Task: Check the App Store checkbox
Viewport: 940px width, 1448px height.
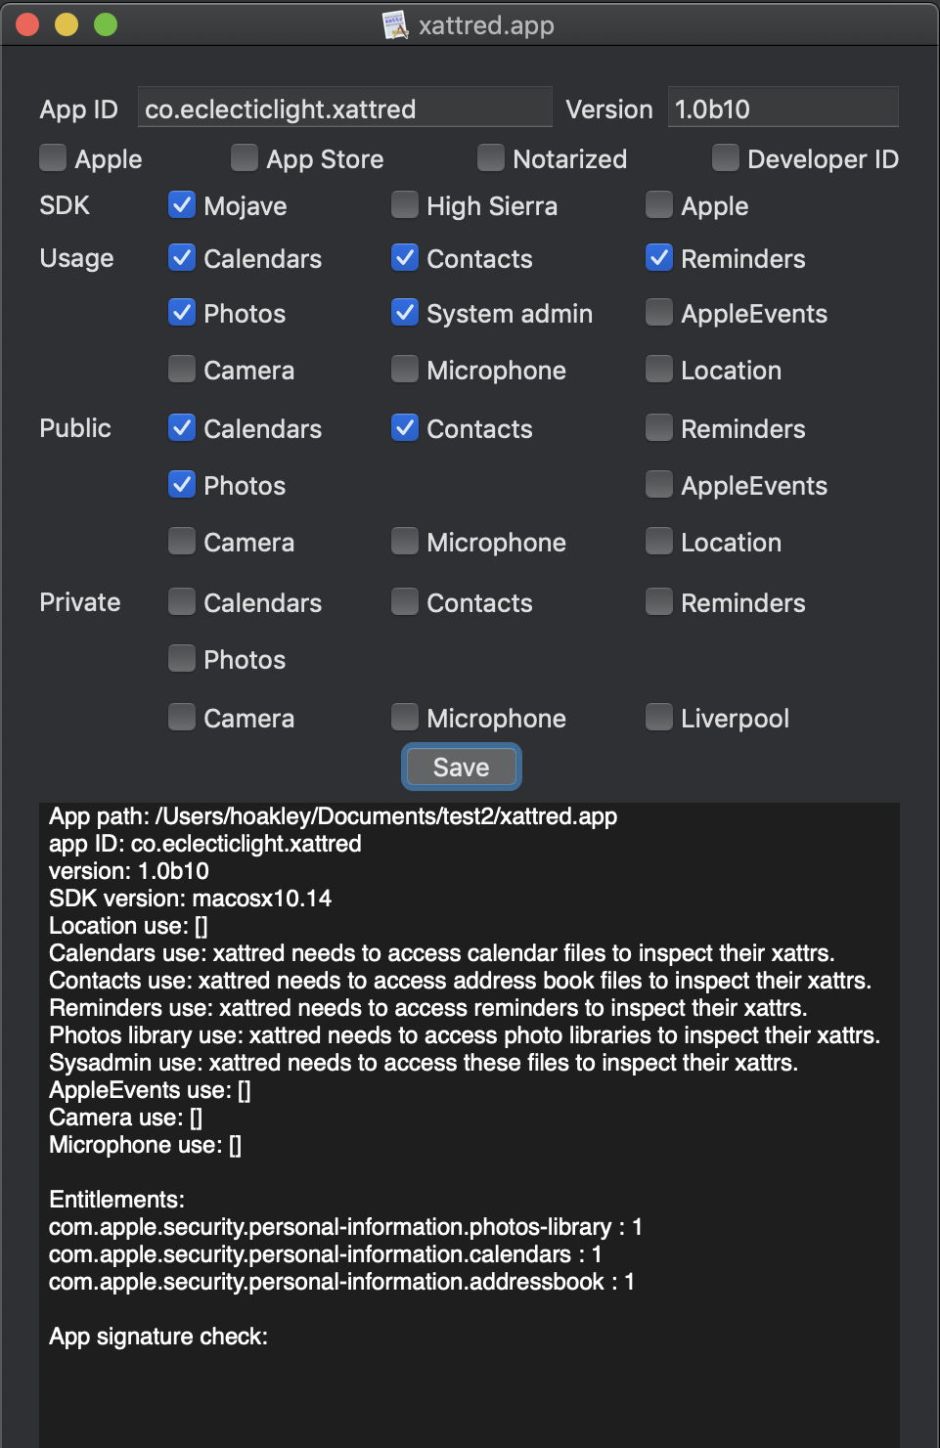Action: [245, 158]
